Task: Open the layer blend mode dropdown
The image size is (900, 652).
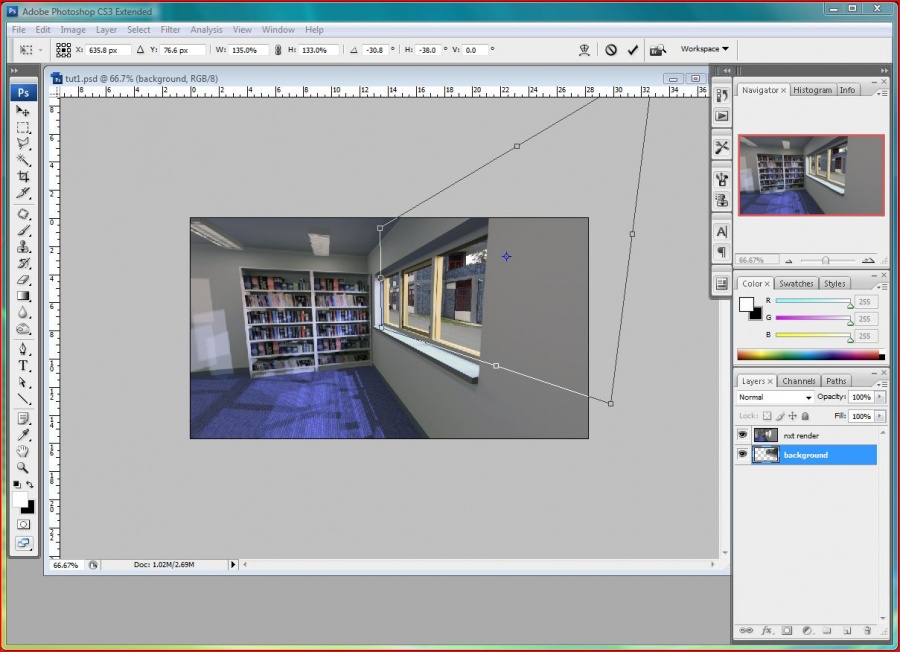Action: click(774, 397)
